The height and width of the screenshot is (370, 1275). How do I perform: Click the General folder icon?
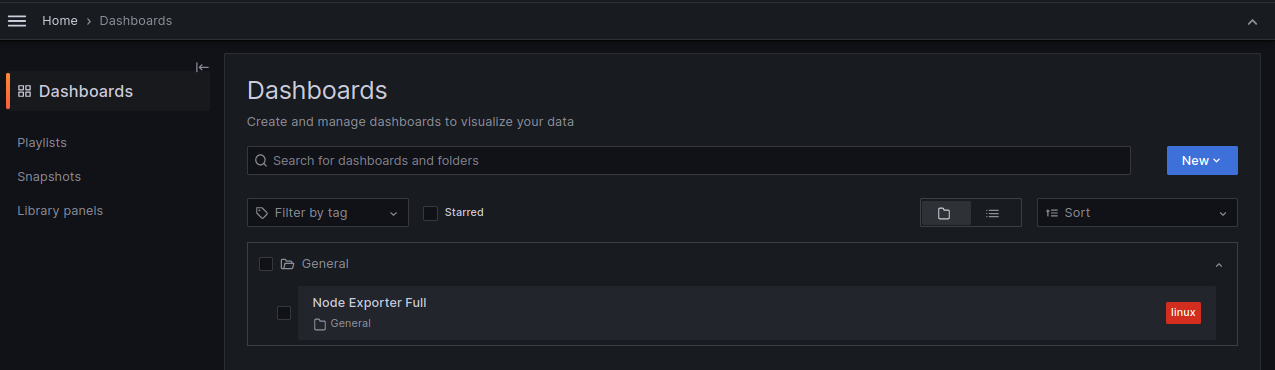(288, 264)
